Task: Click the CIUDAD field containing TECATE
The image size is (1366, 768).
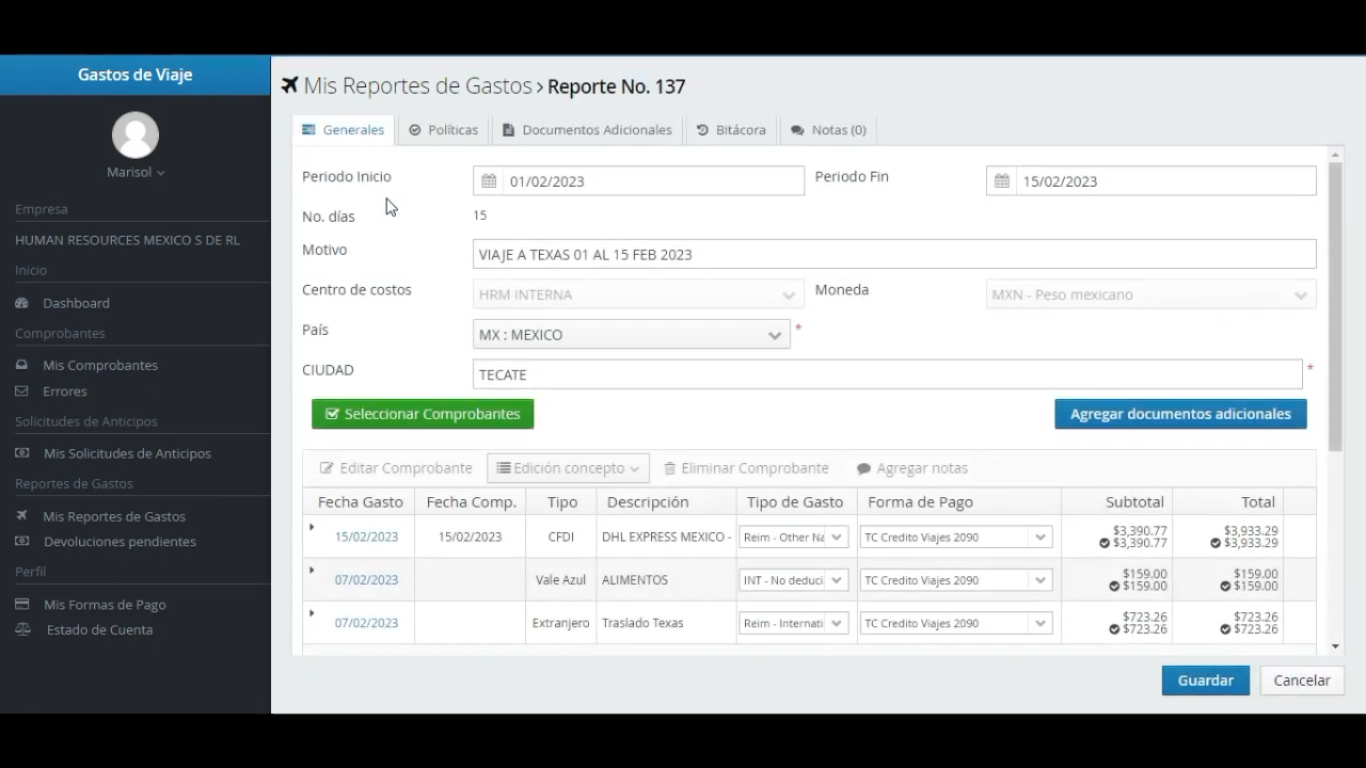Action: click(x=888, y=374)
